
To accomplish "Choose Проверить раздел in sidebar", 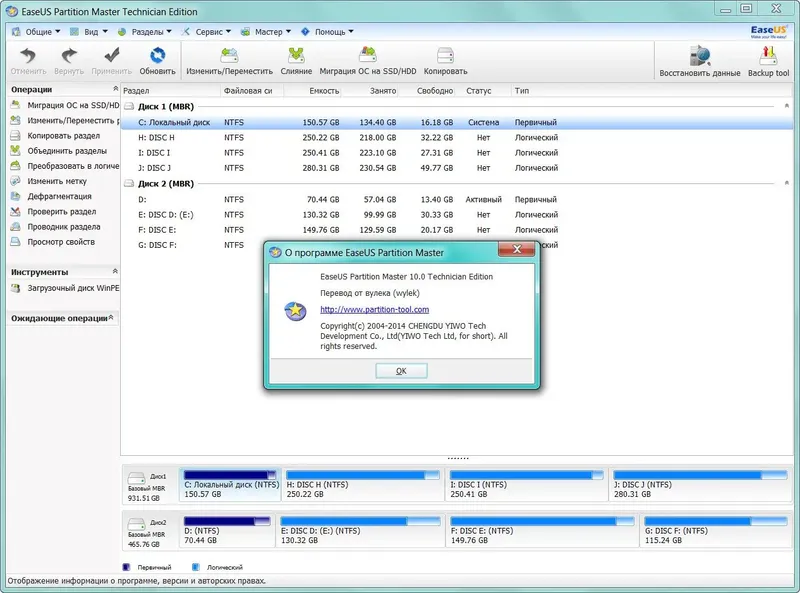I will pyautogui.click(x=54, y=211).
